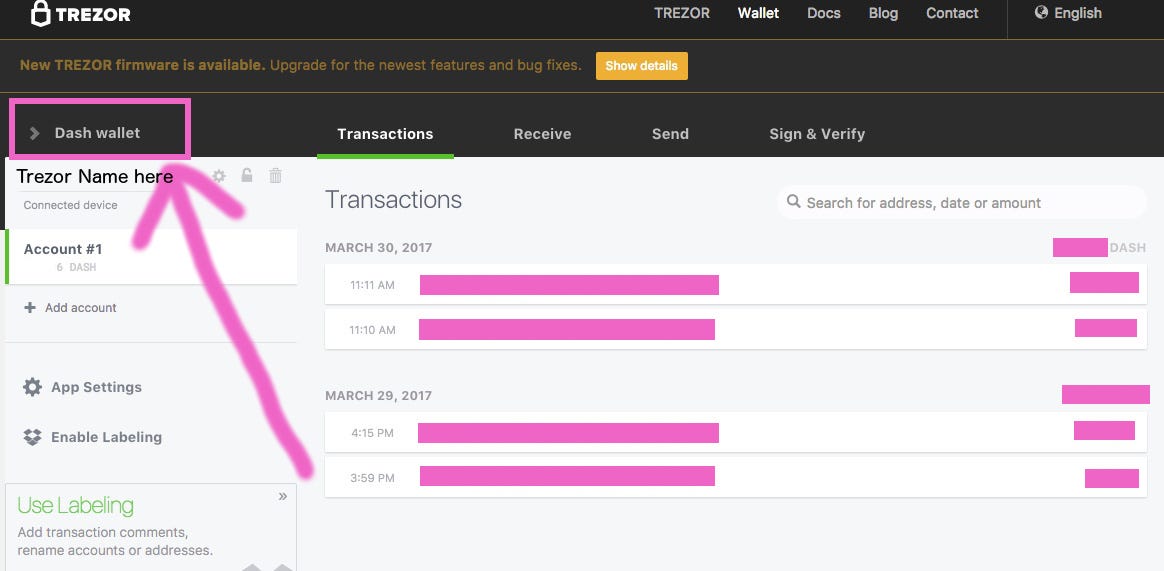Click the Show details firmware button

642,65
